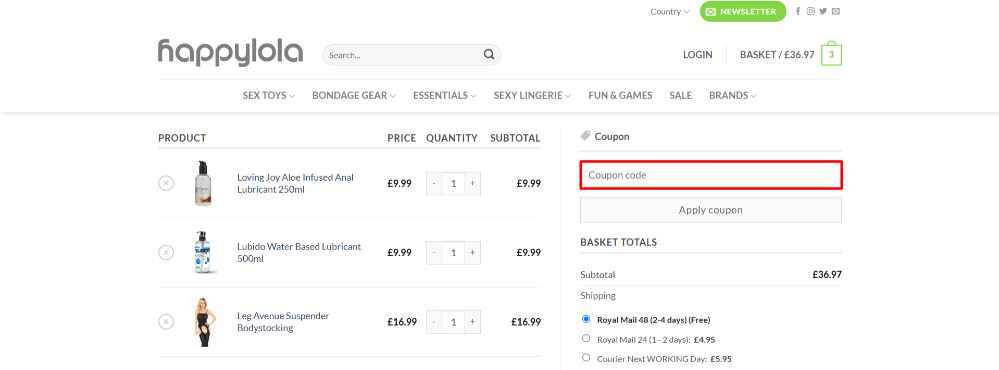This screenshot has width=999, height=370.
Task: Increase quantity of Leg Avenue Bodystocking
Action: point(472,322)
